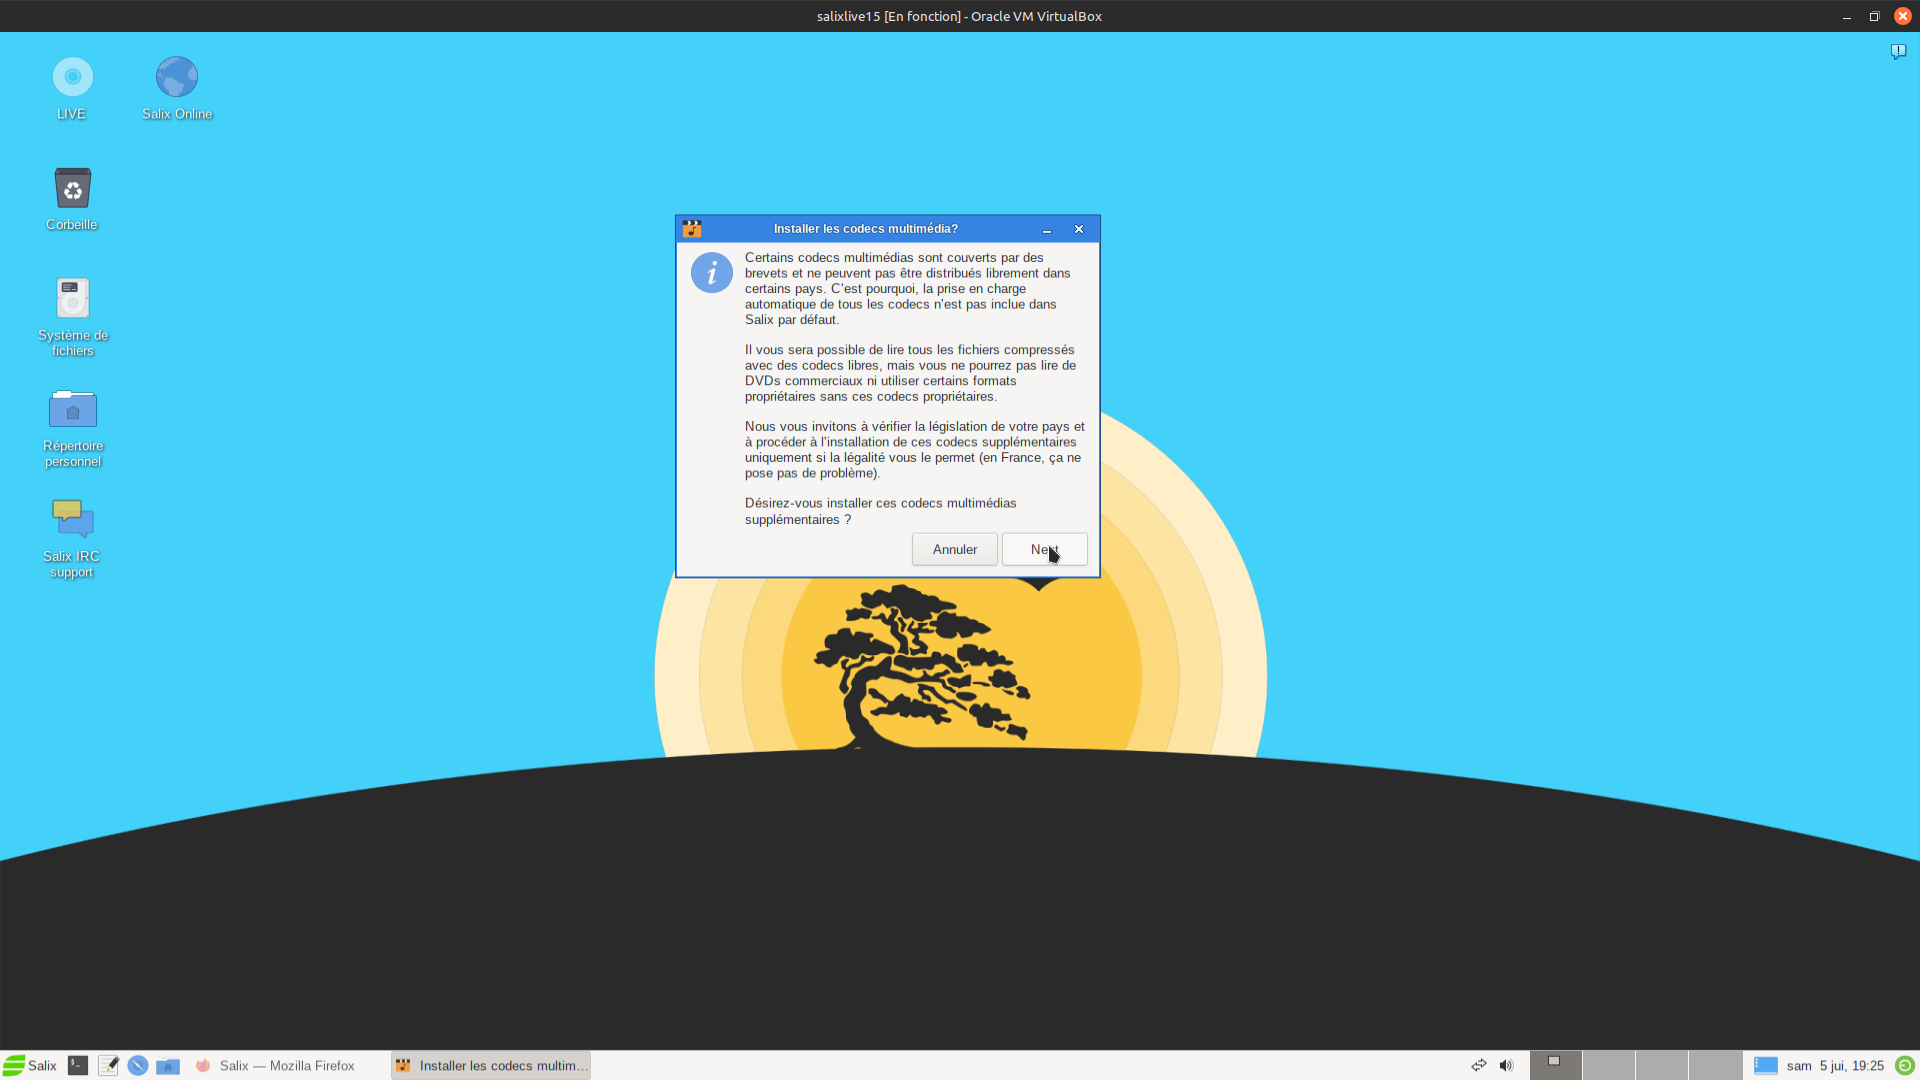Open Système de fichiers desktop icon
This screenshot has height=1080, width=1920.
coord(72,299)
